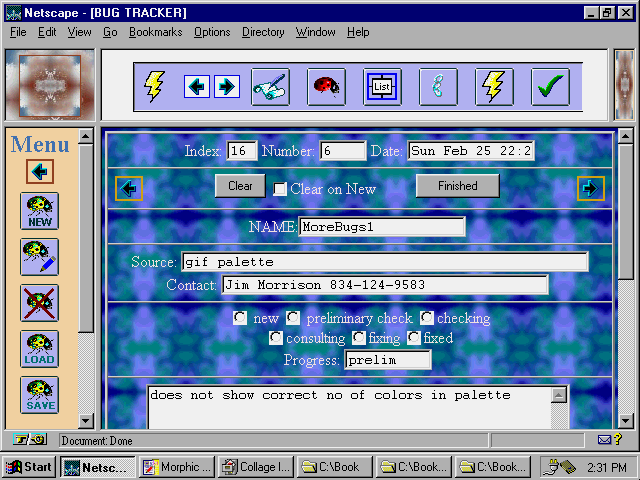The height and width of the screenshot is (480, 640).
Task: Click the Source field with gif palette
Action: pyautogui.click(x=385, y=262)
